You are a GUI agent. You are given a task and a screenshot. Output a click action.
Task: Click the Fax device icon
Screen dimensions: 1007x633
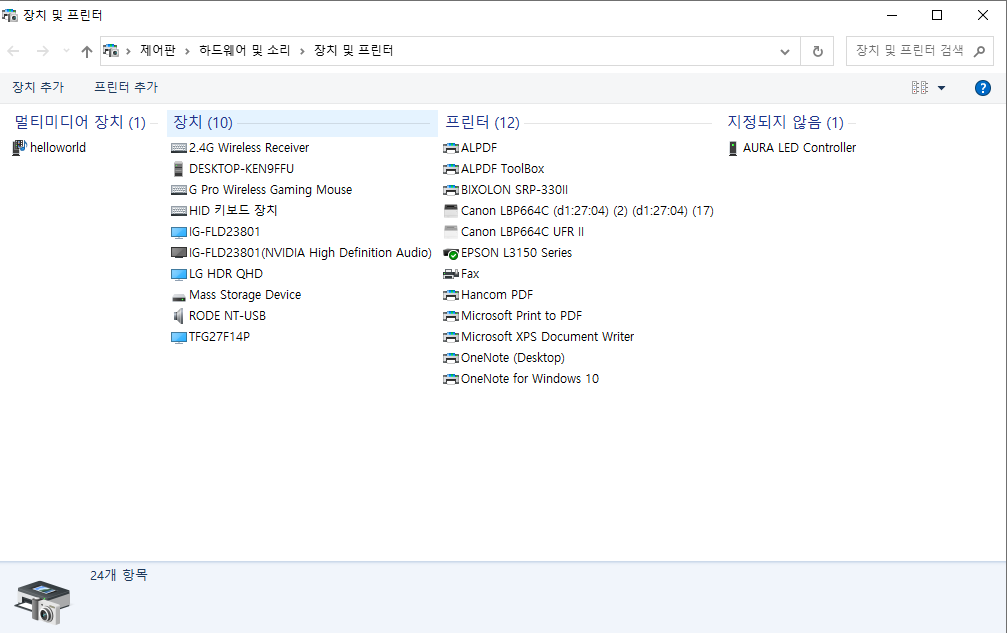(451, 274)
